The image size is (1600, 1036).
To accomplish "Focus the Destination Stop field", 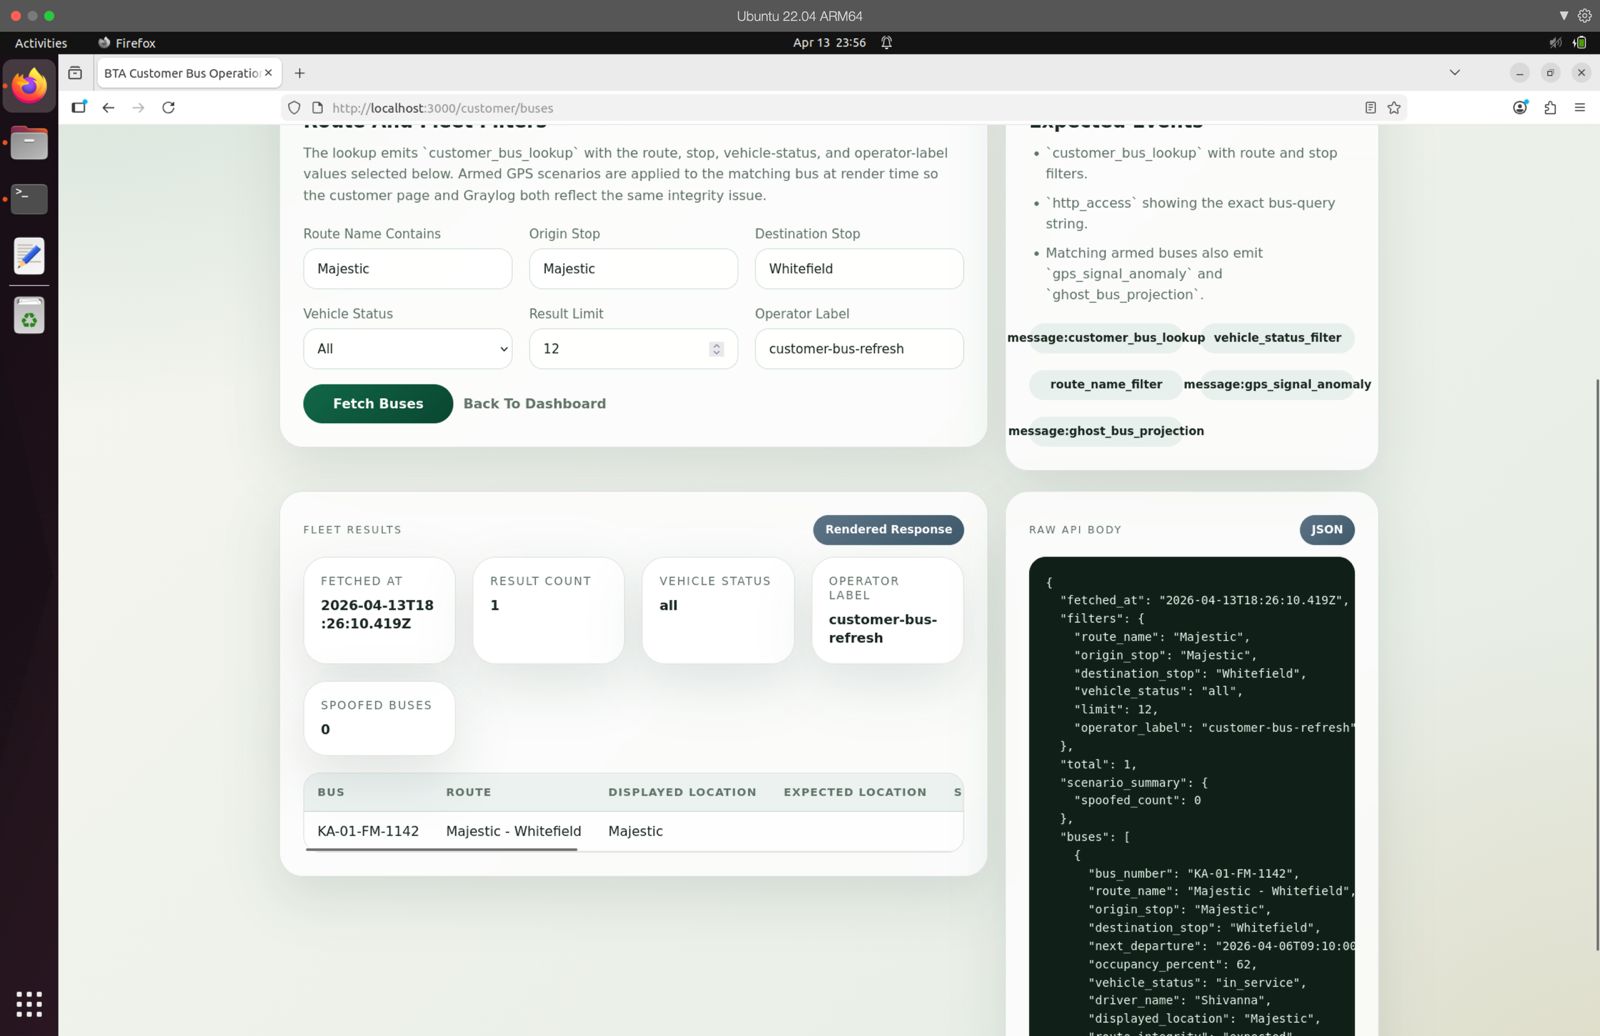I will click(859, 269).
